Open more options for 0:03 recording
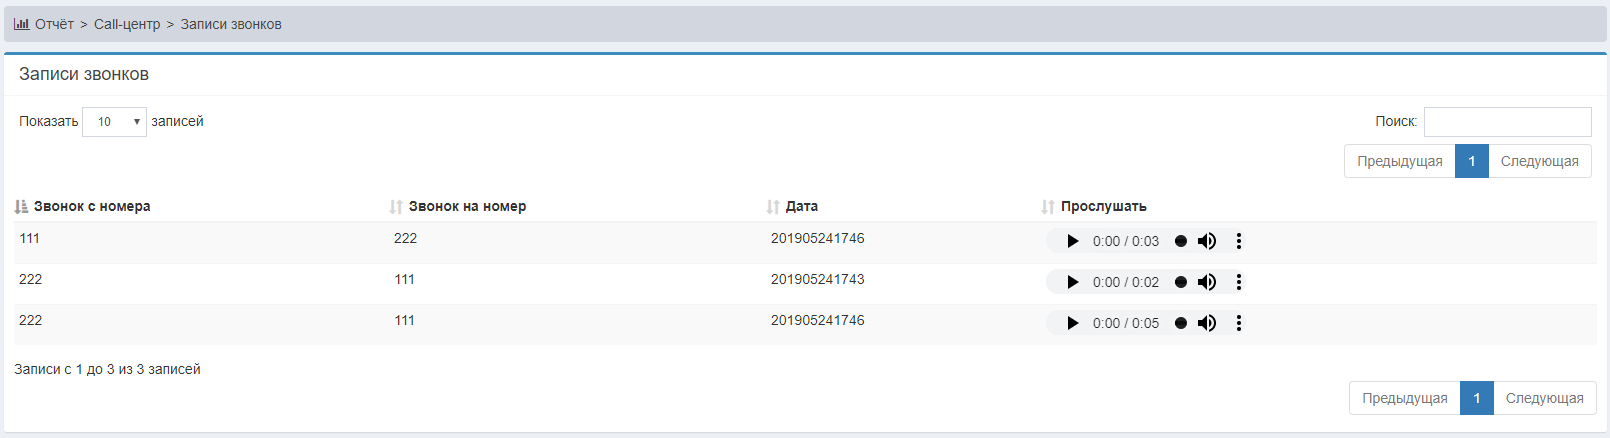This screenshot has width=1610, height=438. click(1239, 241)
